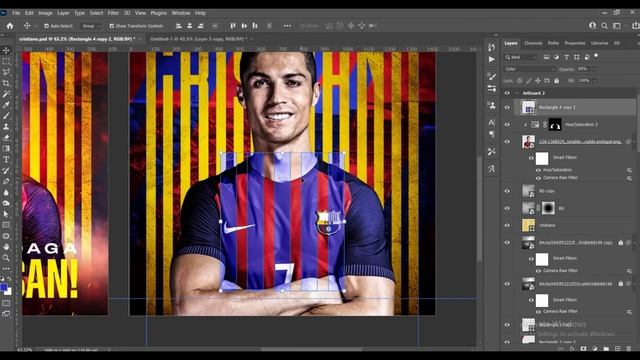This screenshot has width=640, height=360.
Task: Filter layers by type layer icon
Action: click(567, 57)
